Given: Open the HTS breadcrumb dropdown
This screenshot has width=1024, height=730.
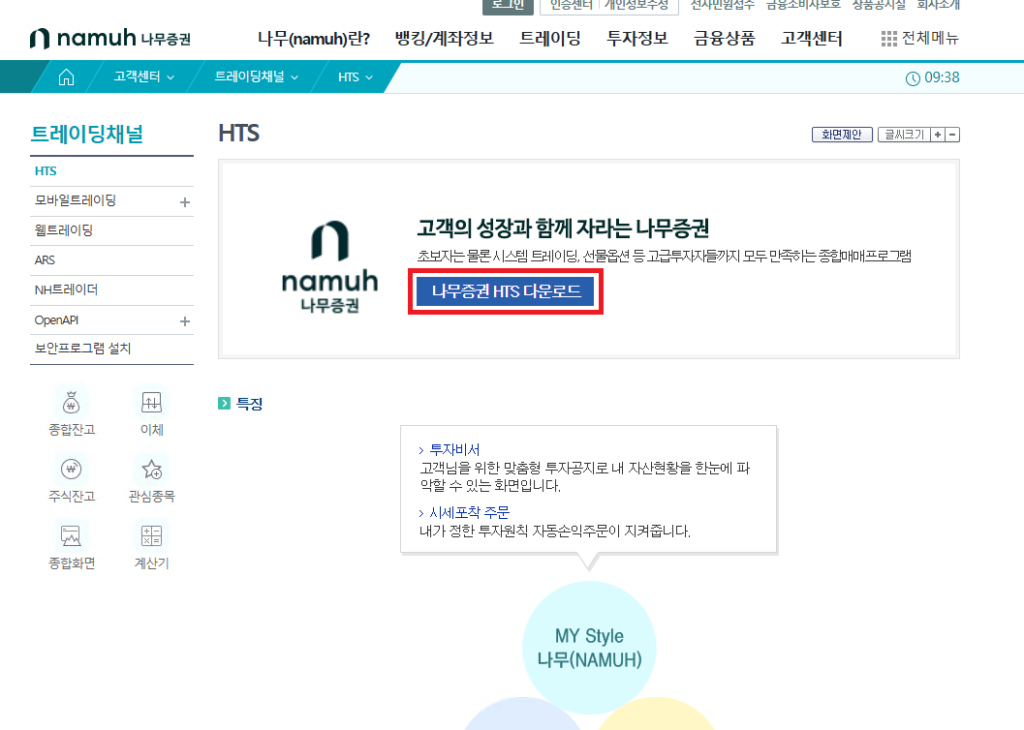Looking at the screenshot, I should coord(355,77).
